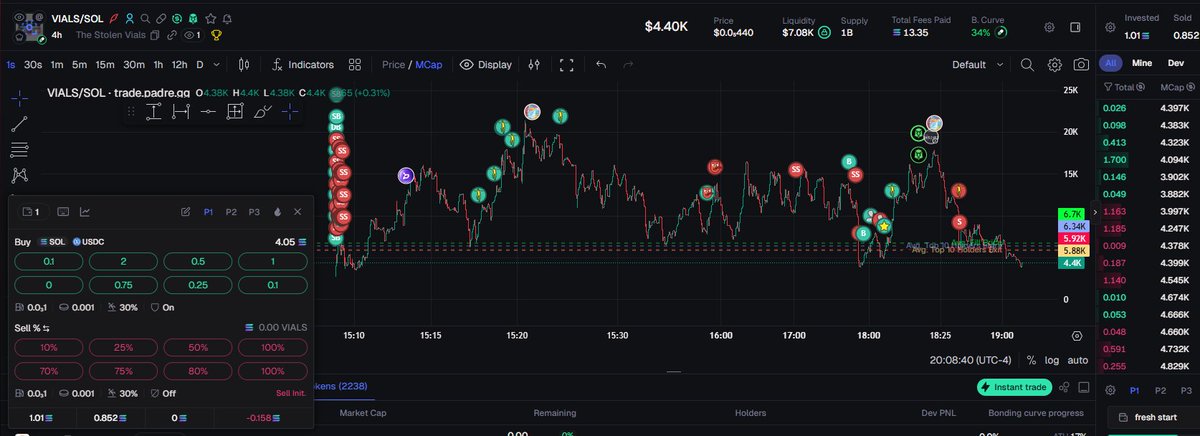Screen dimensions: 1200x436
Task: Switch to preset P3 in trade panel
Action: [254, 212]
